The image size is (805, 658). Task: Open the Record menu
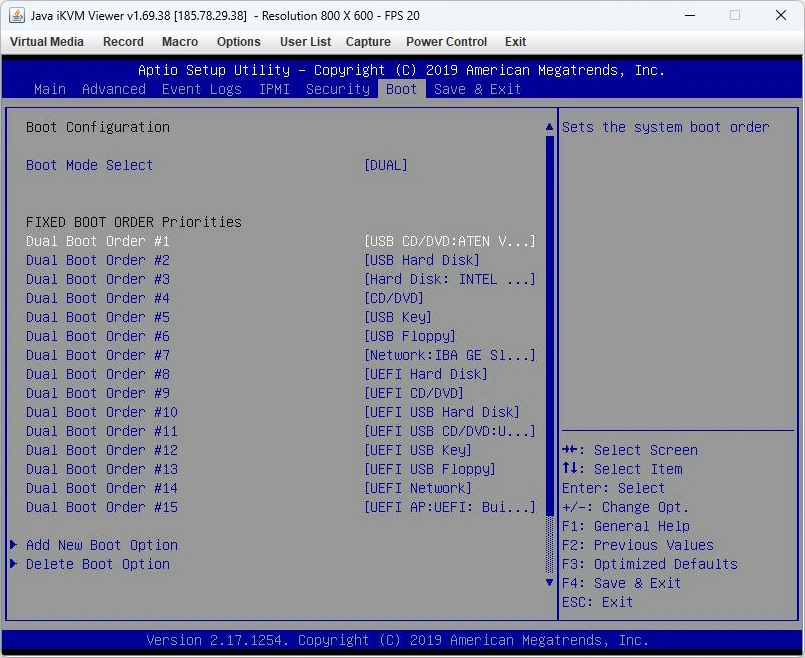click(123, 42)
